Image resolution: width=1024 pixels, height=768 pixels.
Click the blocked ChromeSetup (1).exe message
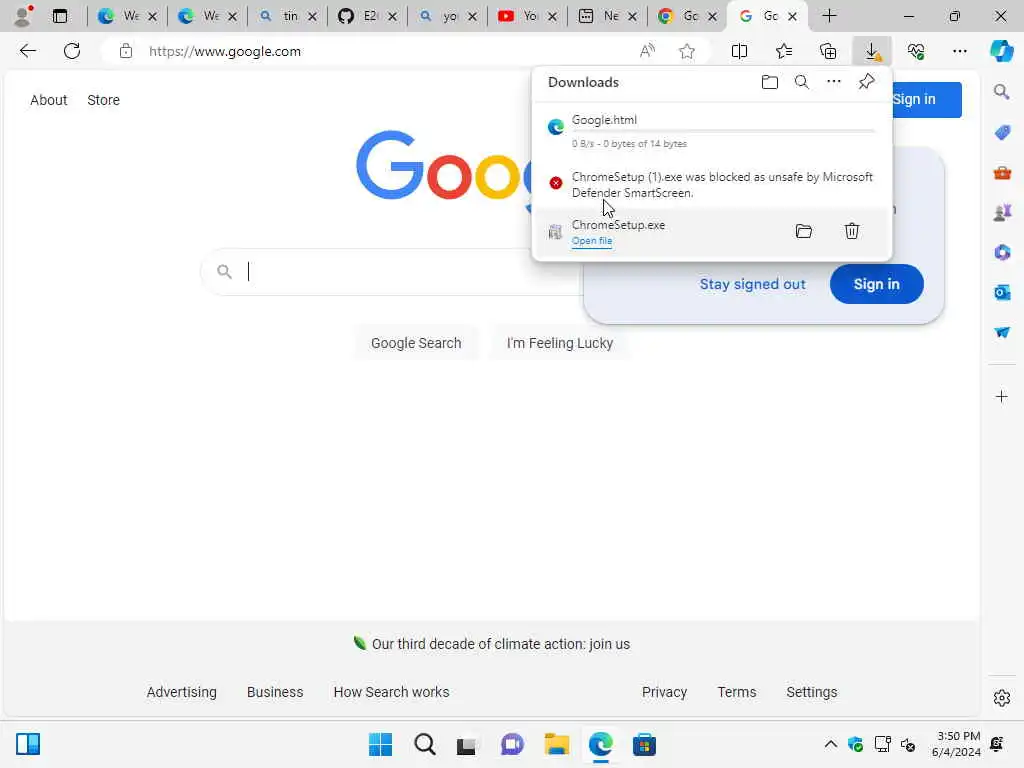tap(722, 185)
